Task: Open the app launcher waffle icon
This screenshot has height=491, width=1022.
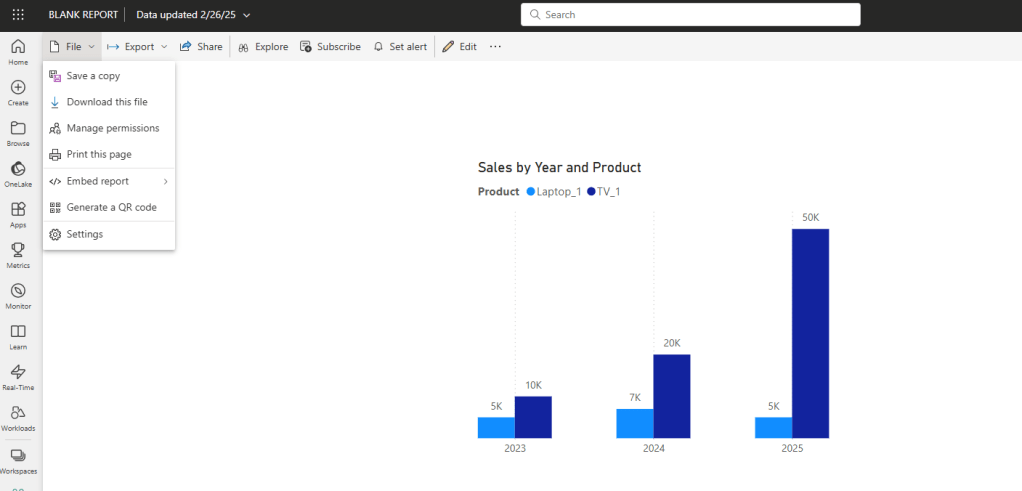Action: pyautogui.click(x=18, y=15)
